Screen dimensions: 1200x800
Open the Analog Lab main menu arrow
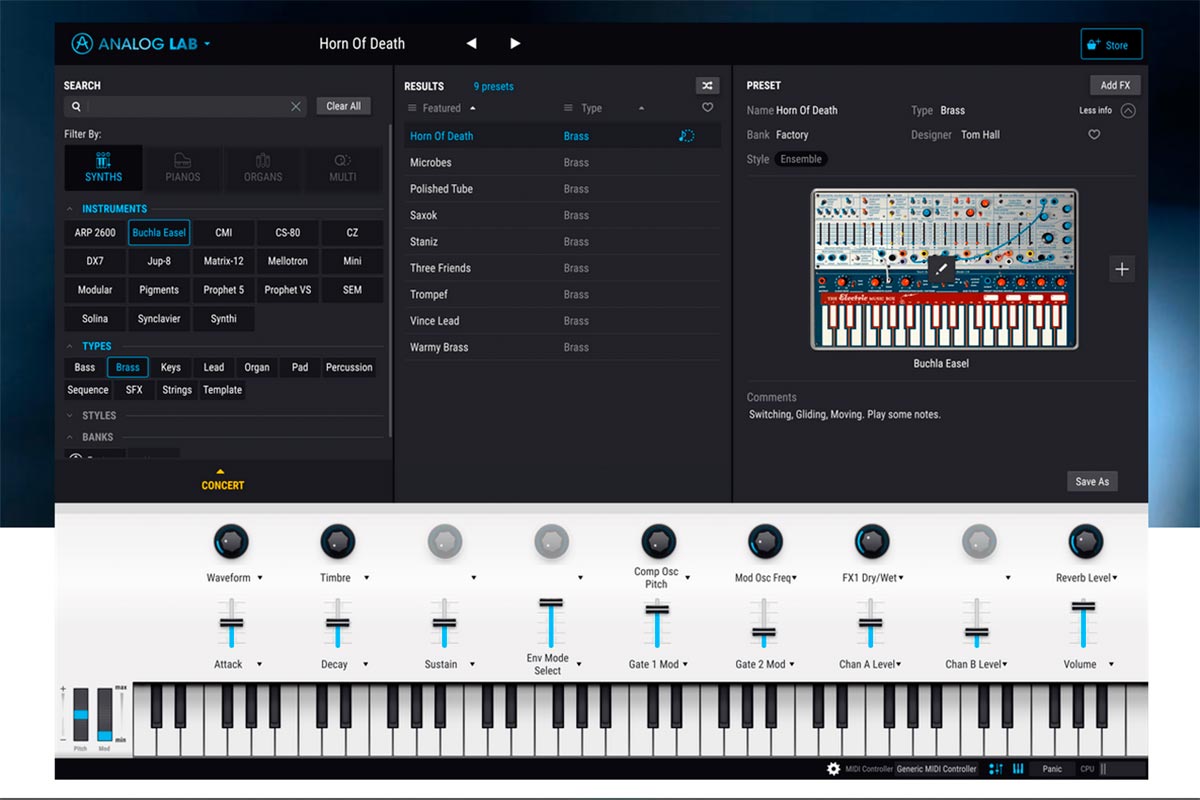pyautogui.click(x=207, y=44)
